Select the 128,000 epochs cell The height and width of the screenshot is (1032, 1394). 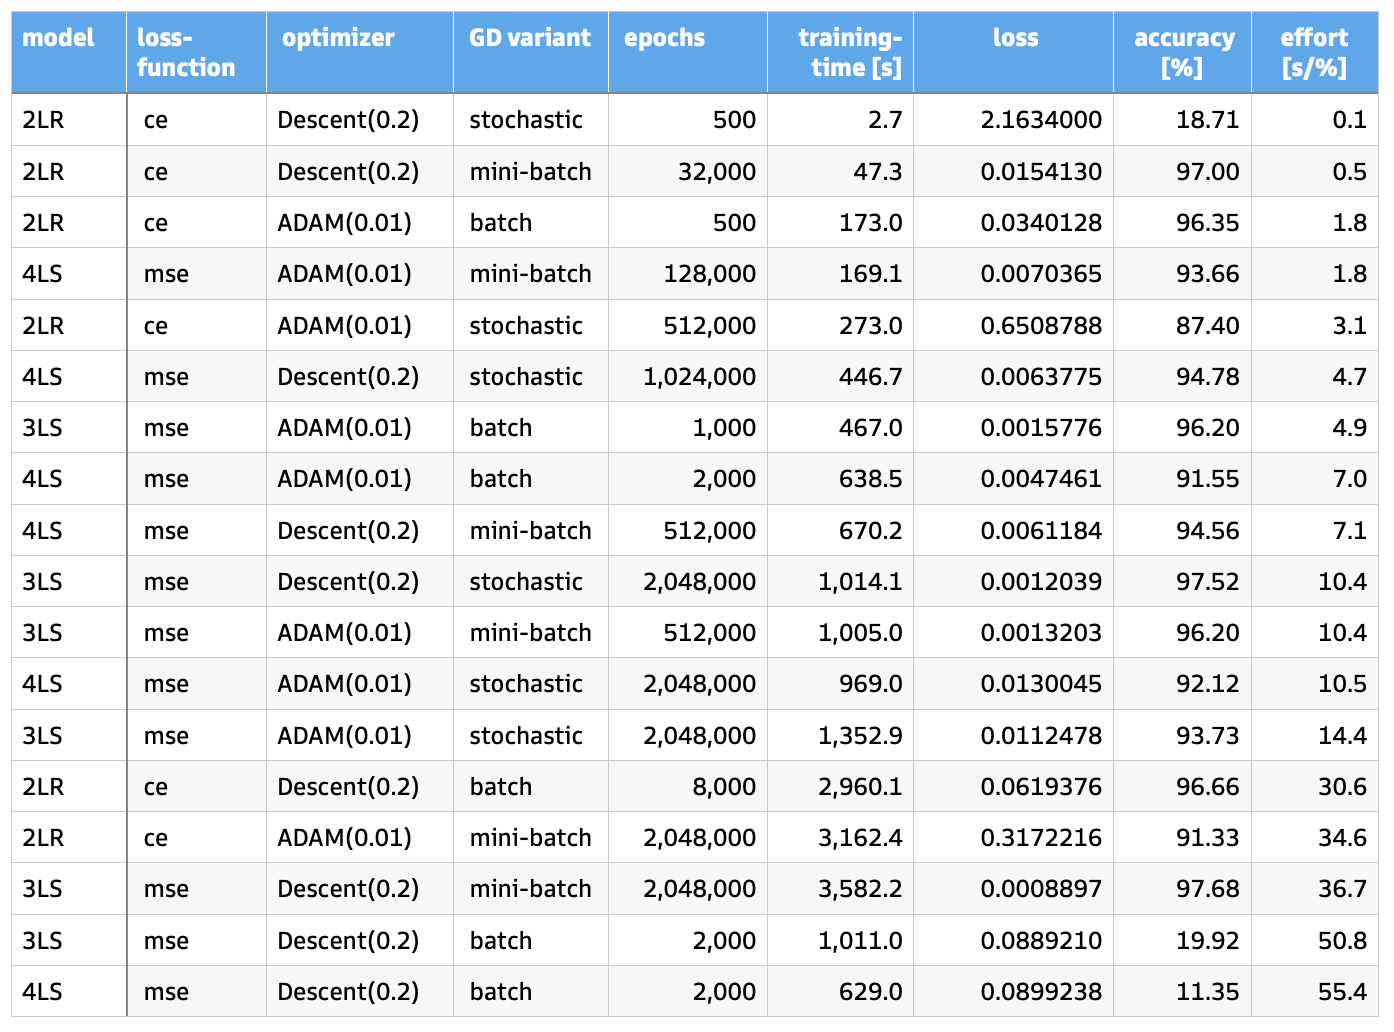pyautogui.click(x=710, y=274)
